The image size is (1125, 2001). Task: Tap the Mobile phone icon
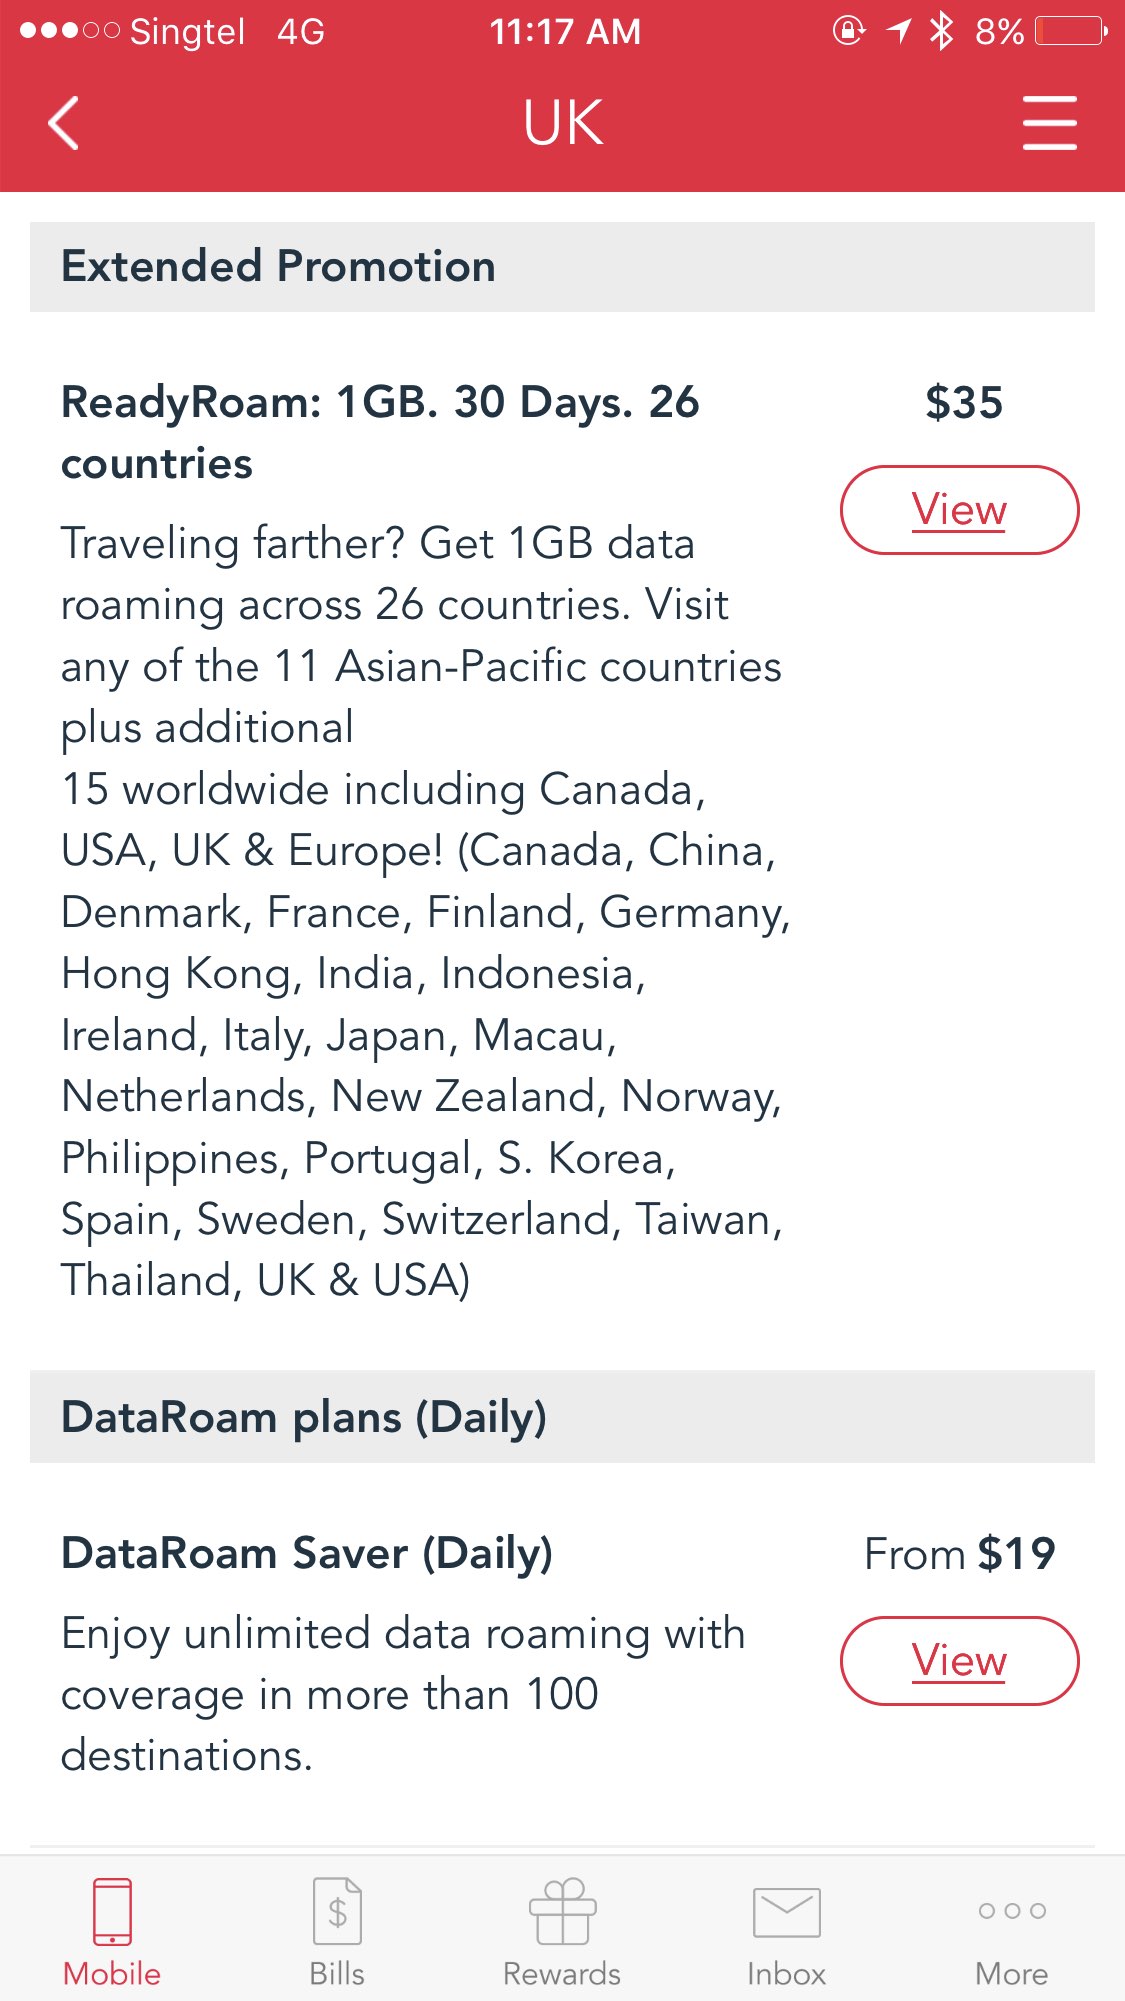112,1911
